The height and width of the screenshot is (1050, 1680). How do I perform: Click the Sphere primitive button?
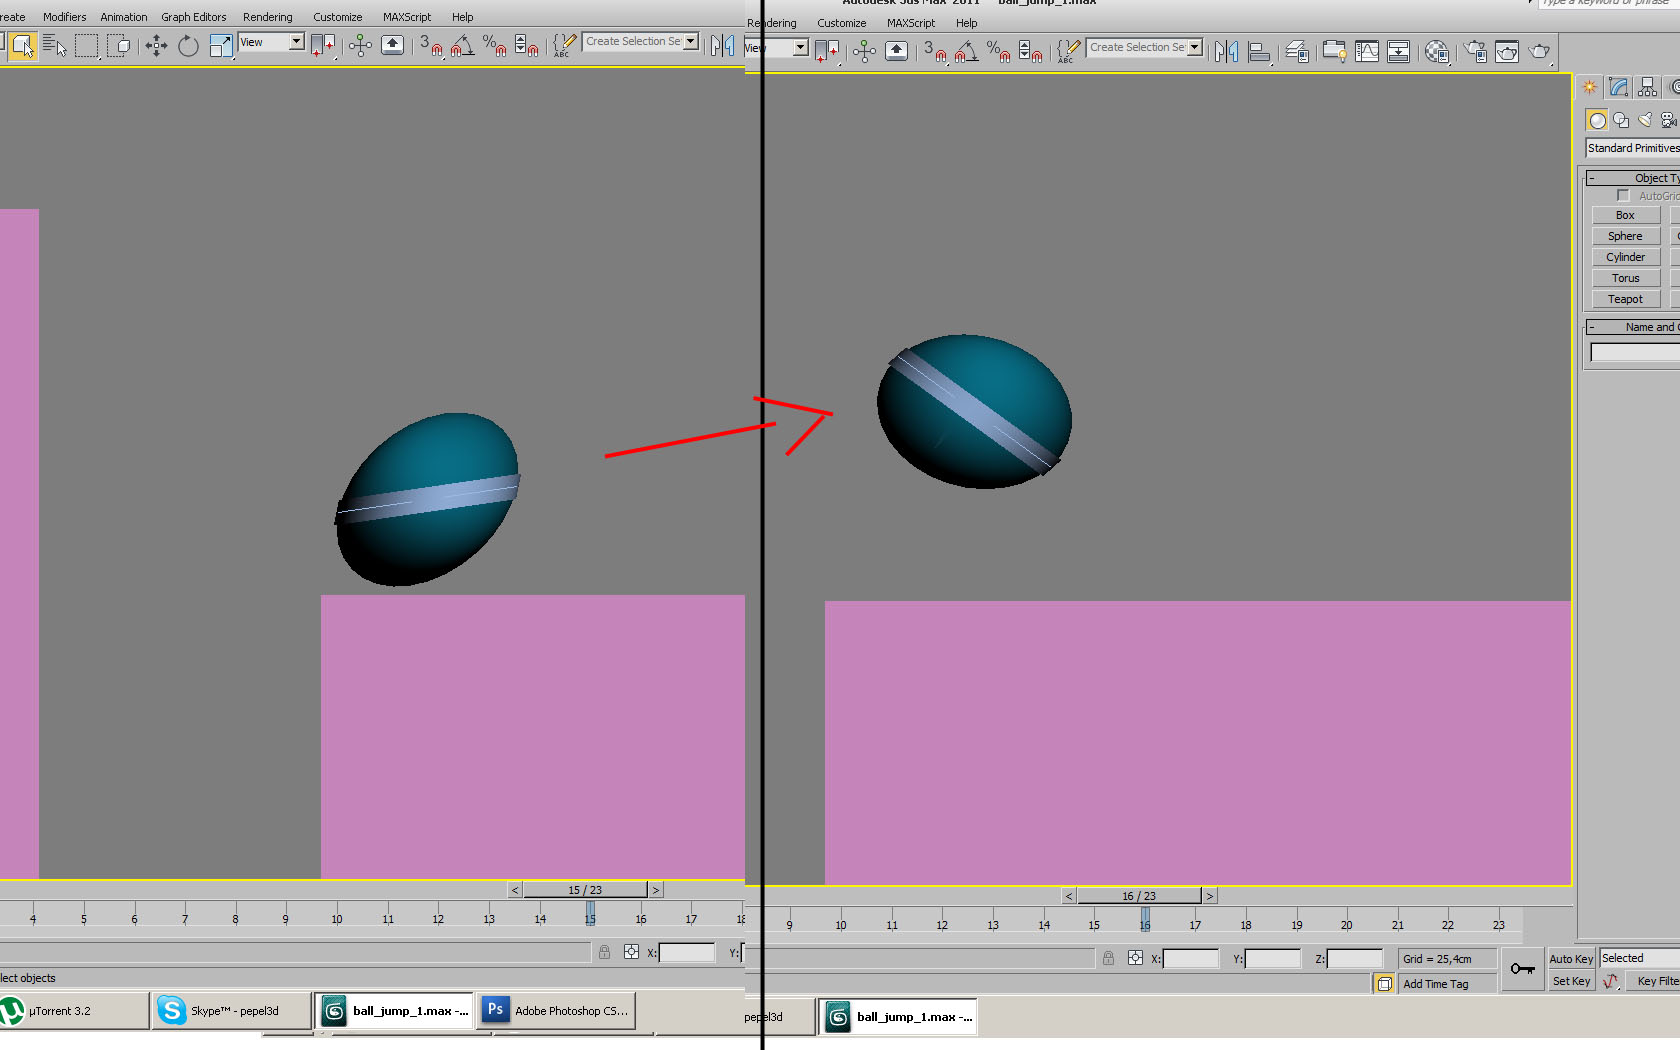(1625, 236)
